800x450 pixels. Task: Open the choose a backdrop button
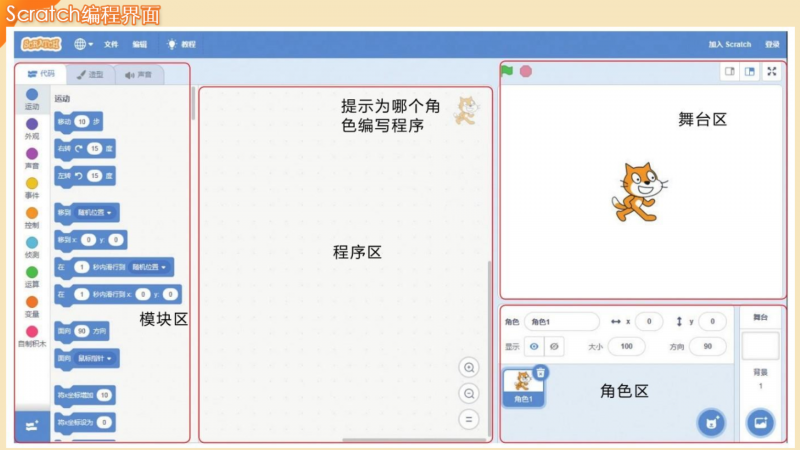760,423
